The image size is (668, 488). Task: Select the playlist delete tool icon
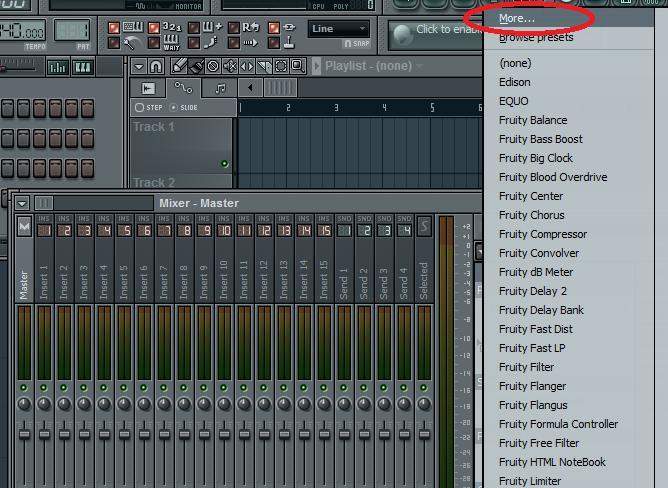[x=213, y=66]
